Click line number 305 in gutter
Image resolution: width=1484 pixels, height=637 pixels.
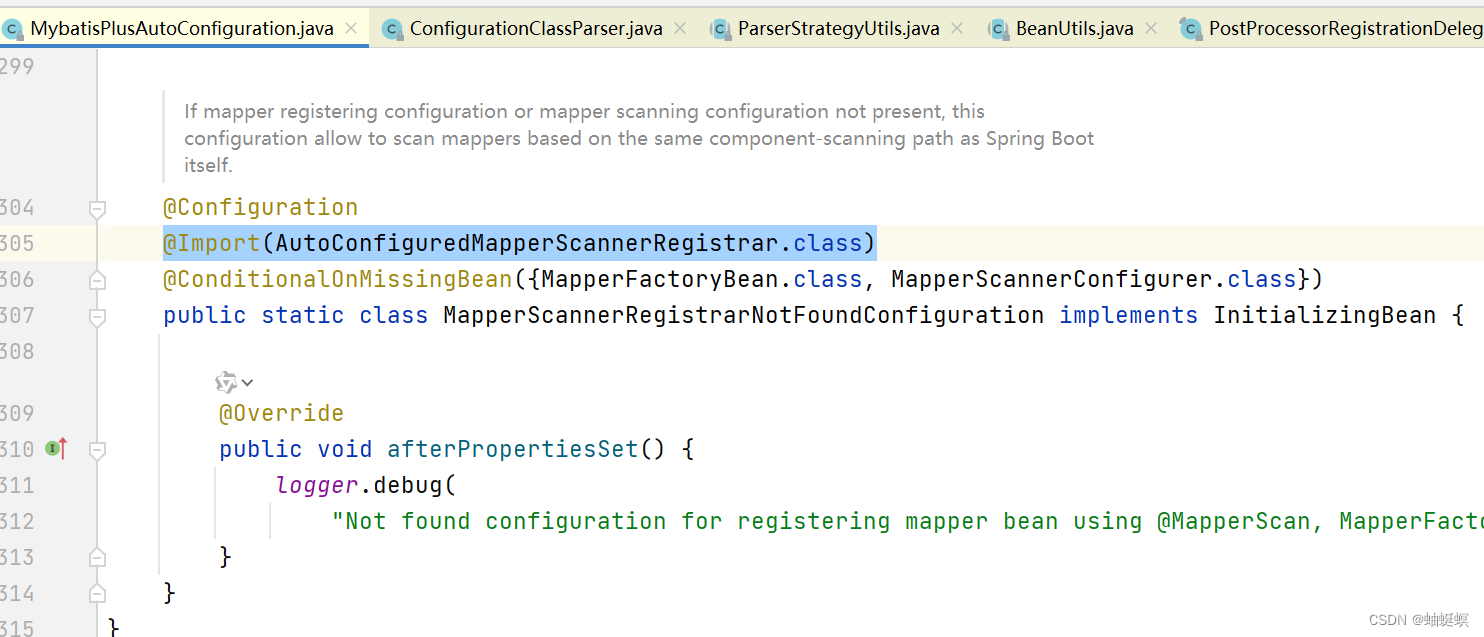[17, 243]
